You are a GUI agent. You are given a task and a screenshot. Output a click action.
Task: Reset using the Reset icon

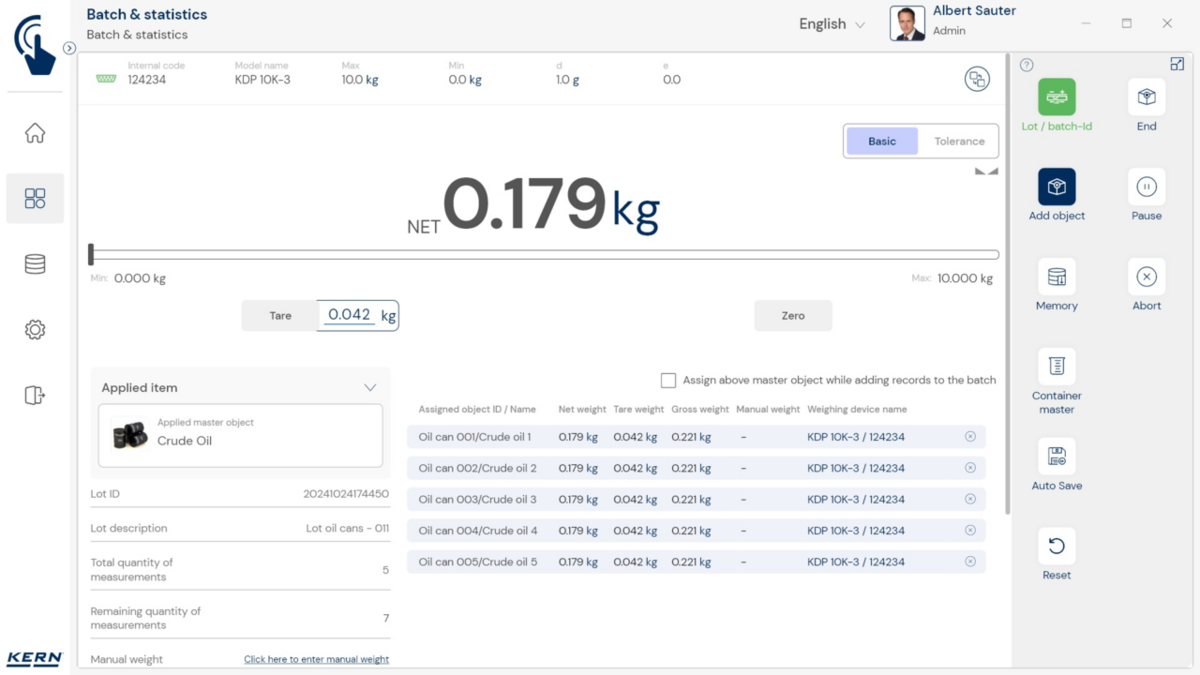pos(1056,547)
